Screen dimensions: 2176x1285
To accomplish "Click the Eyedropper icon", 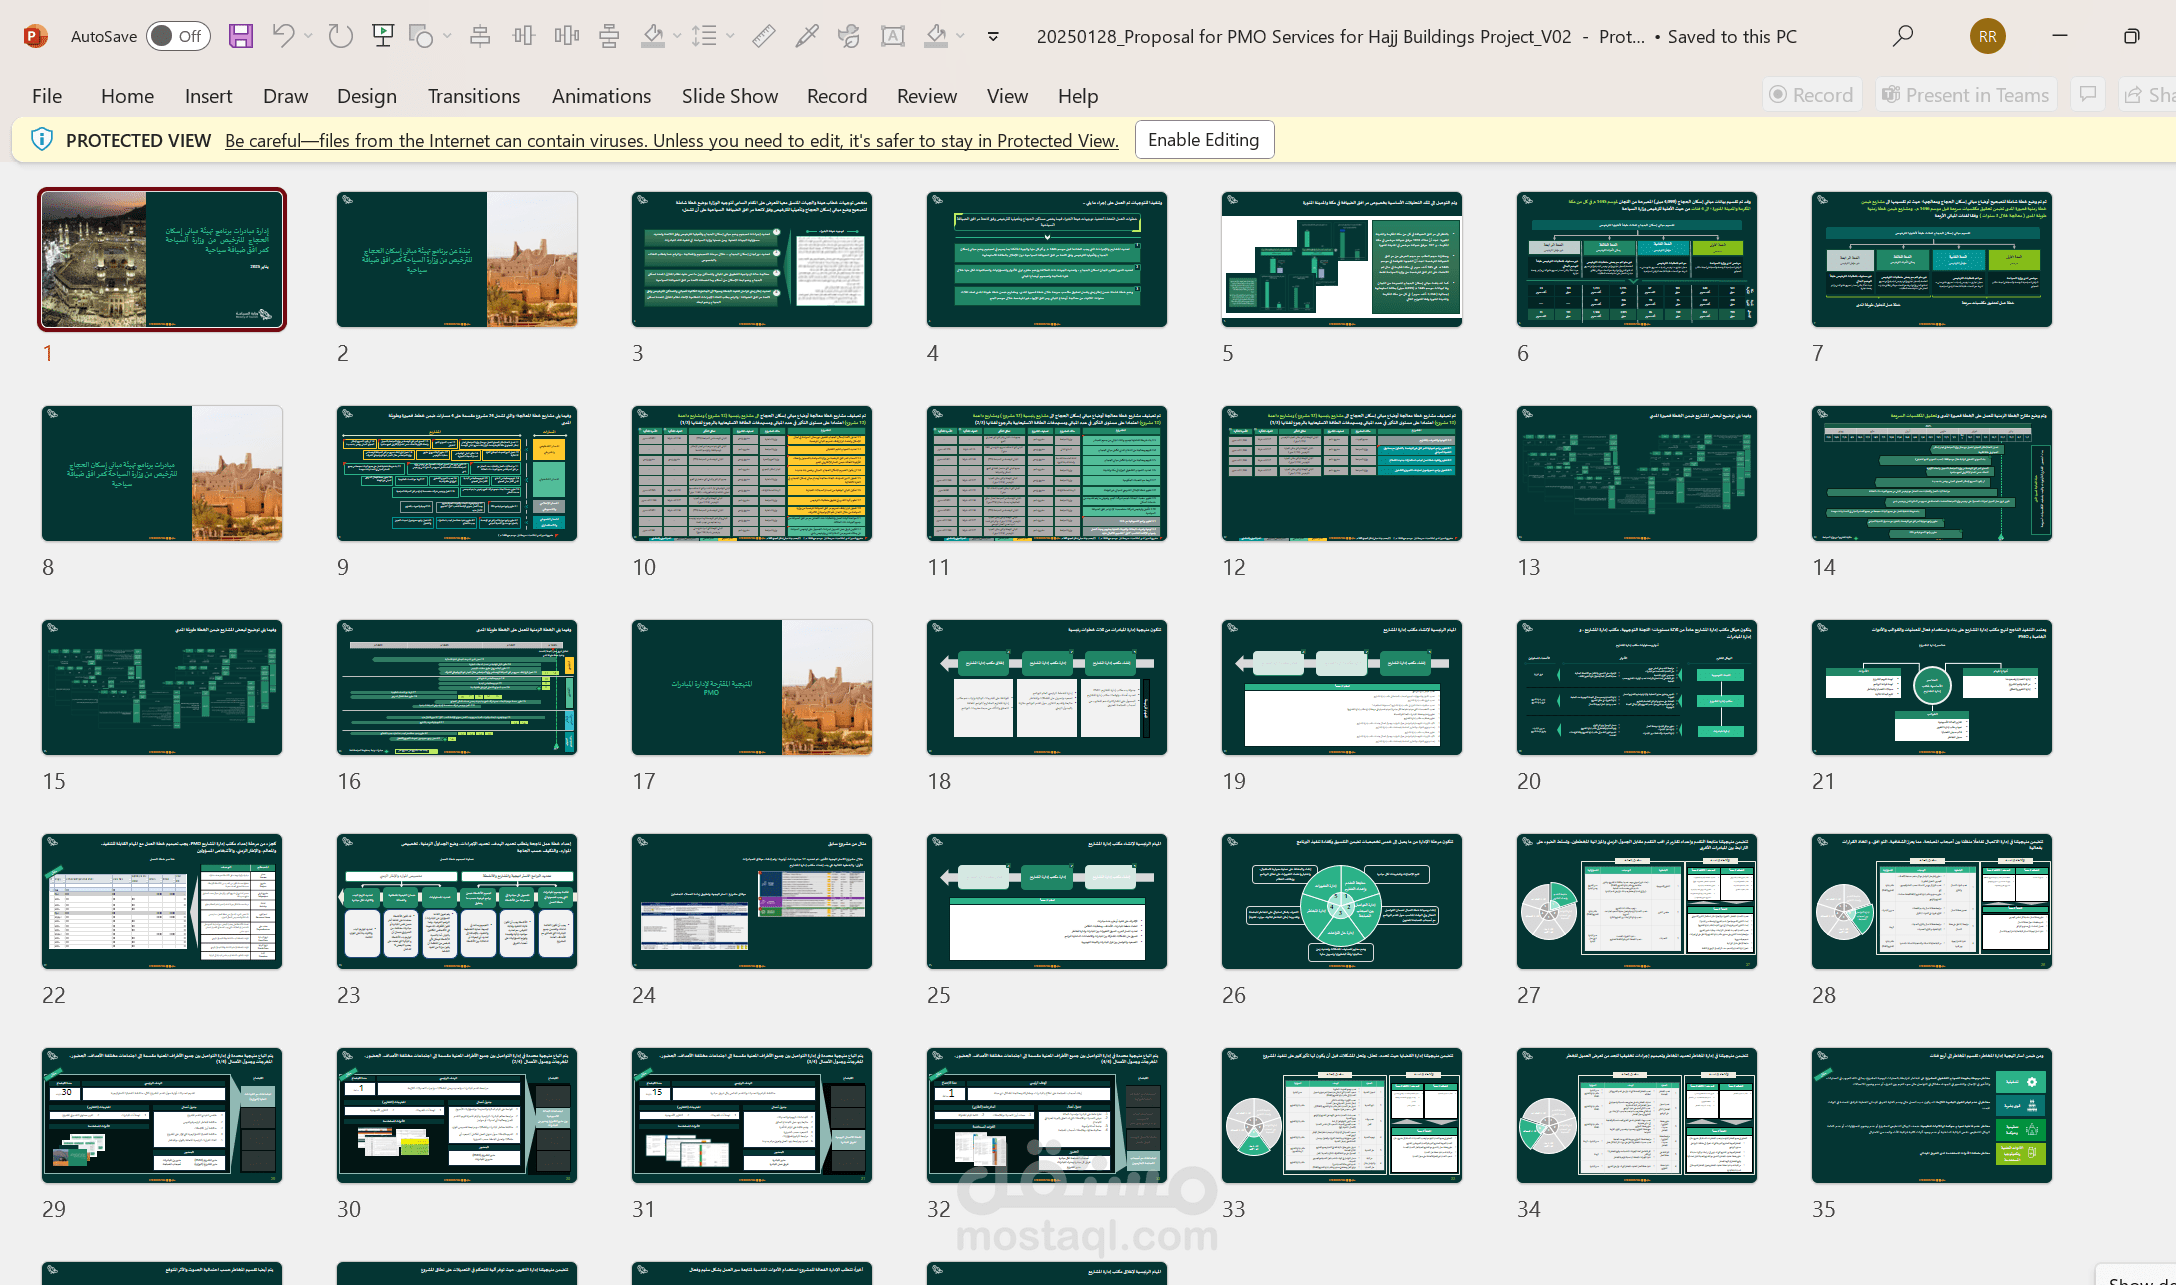I will click(x=807, y=36).
